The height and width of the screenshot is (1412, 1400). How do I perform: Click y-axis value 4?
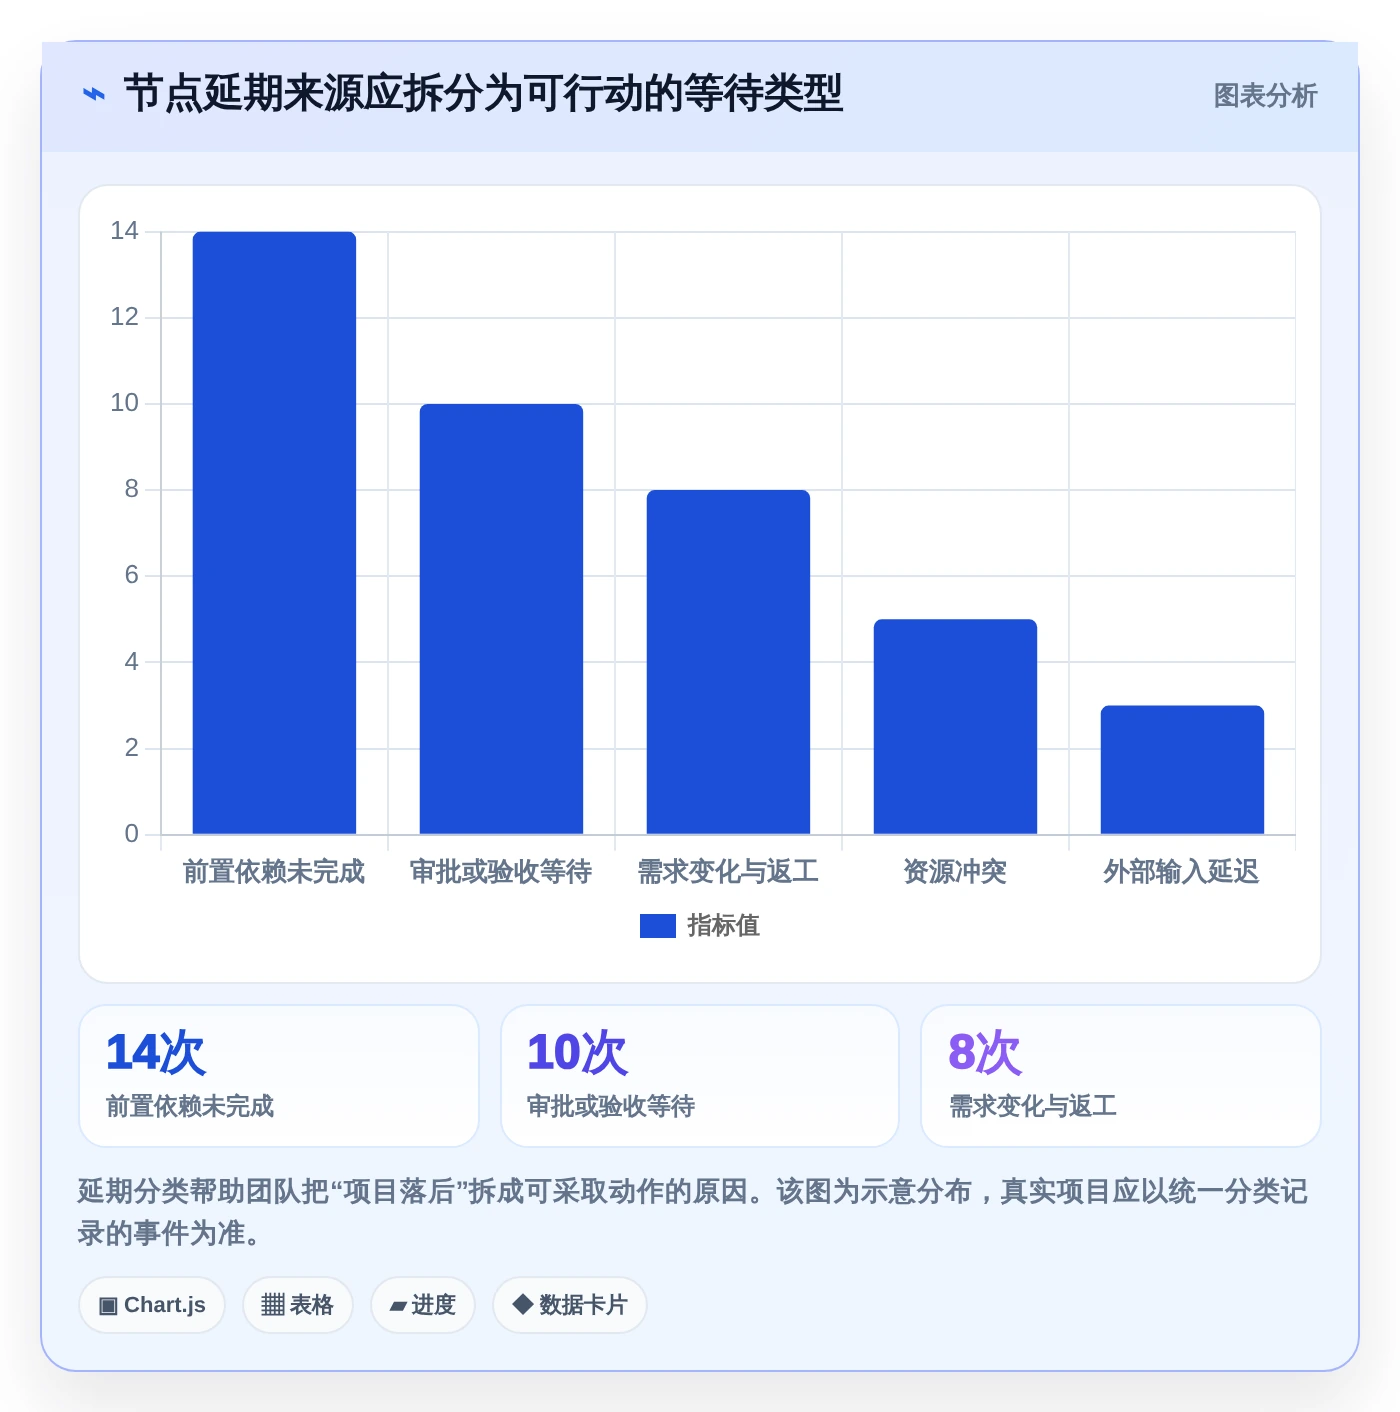tap(131, 662)
